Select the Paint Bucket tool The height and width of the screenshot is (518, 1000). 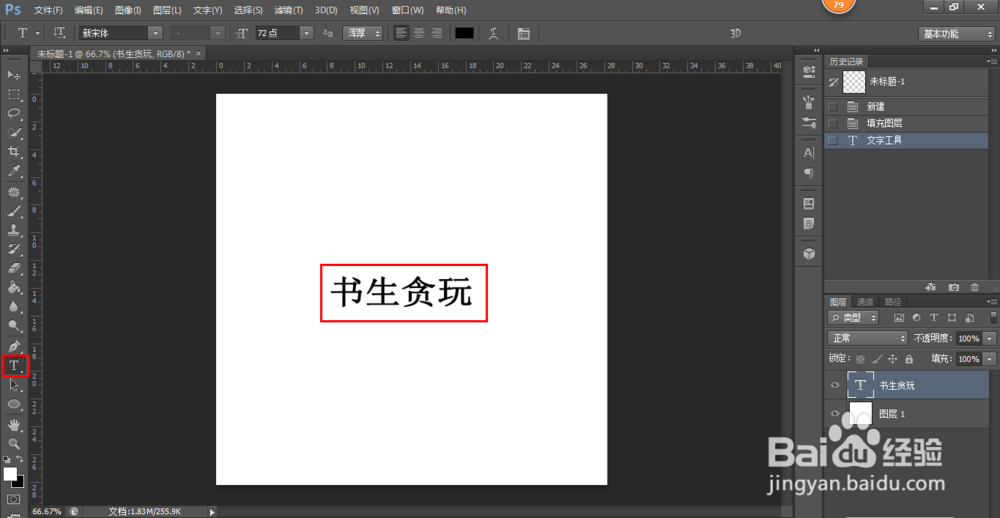(14, 288)
